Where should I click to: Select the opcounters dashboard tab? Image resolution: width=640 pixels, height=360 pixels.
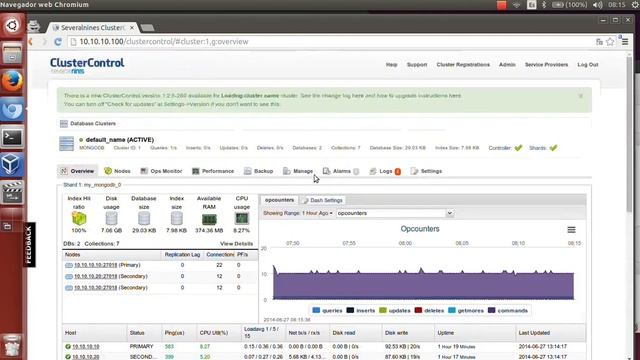point(279,200)
